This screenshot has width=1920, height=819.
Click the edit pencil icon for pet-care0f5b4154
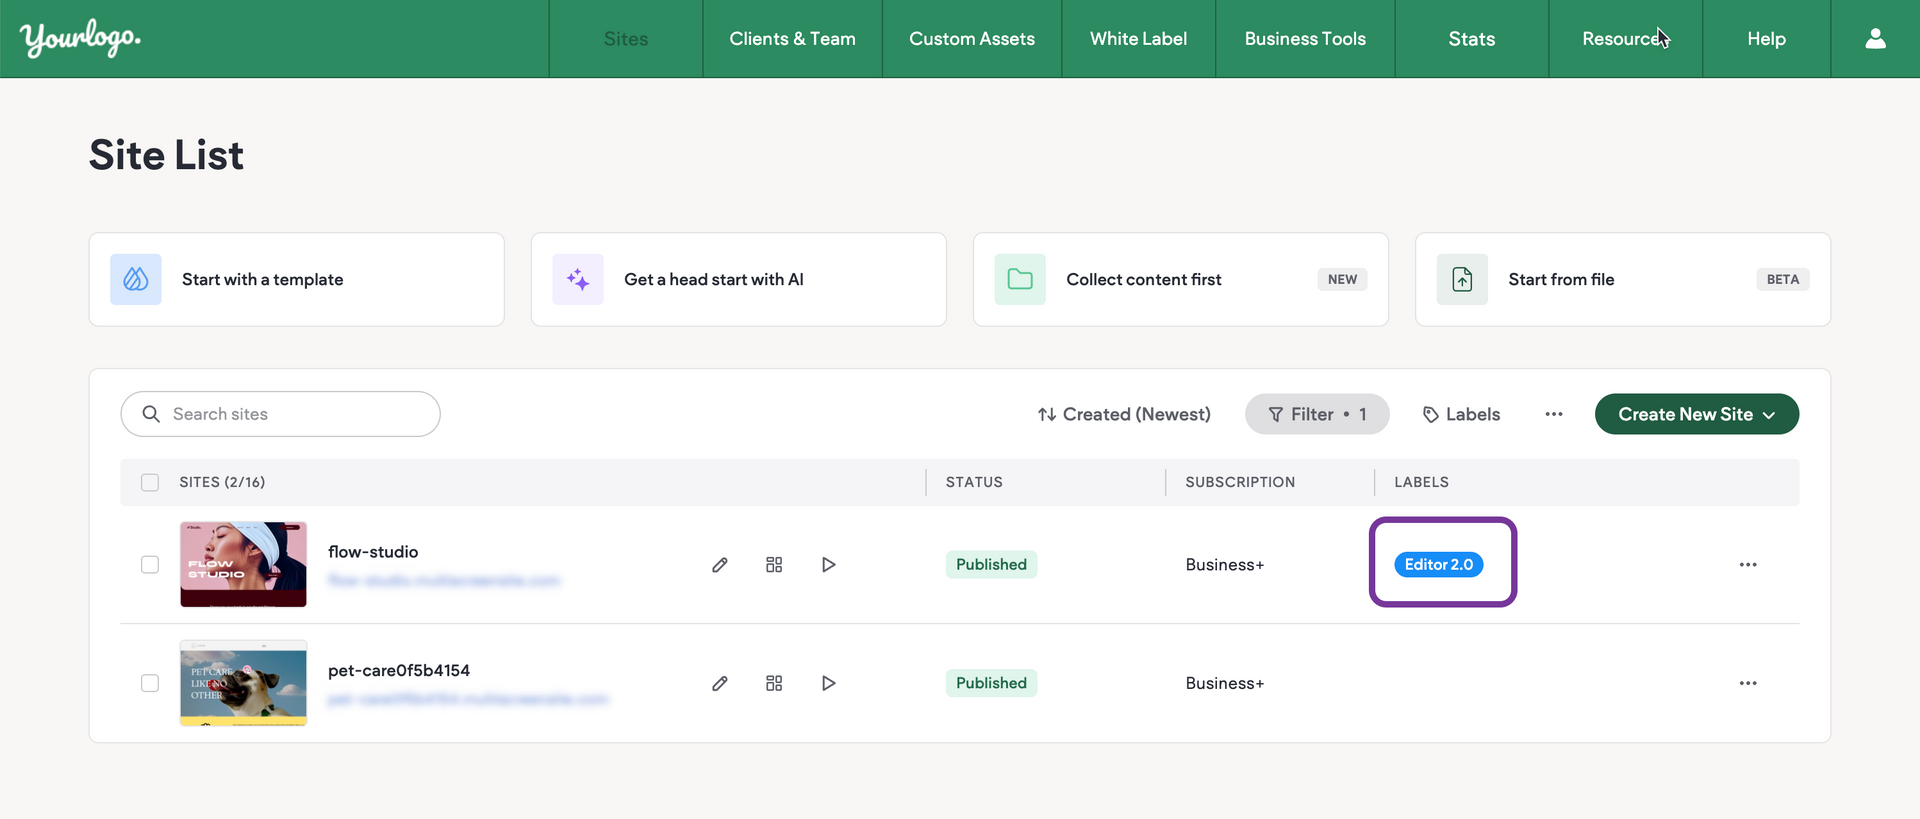(x=720, y=683)
